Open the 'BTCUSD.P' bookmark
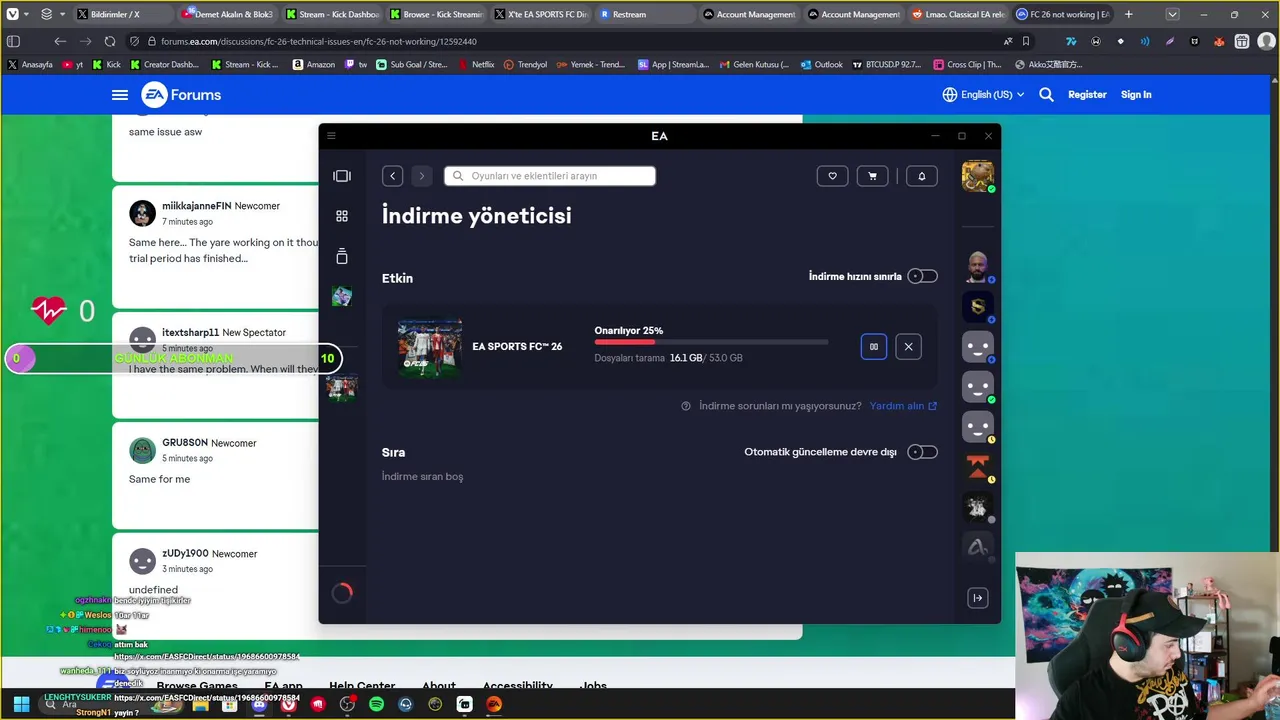The width and height of the screenshot is (1280, 720). [887, 65]
